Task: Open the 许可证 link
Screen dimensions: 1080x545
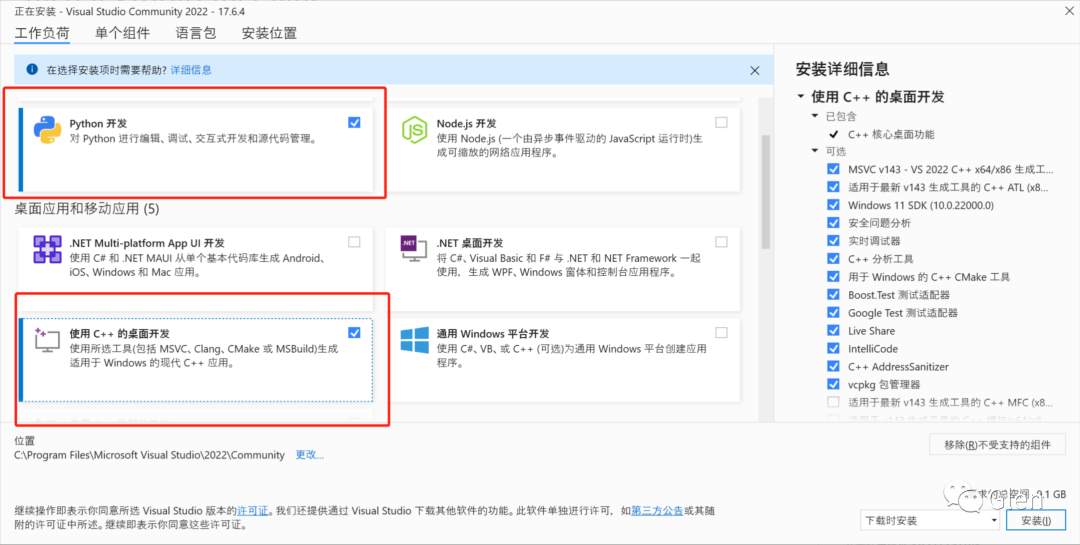Action: coord(253,511)
